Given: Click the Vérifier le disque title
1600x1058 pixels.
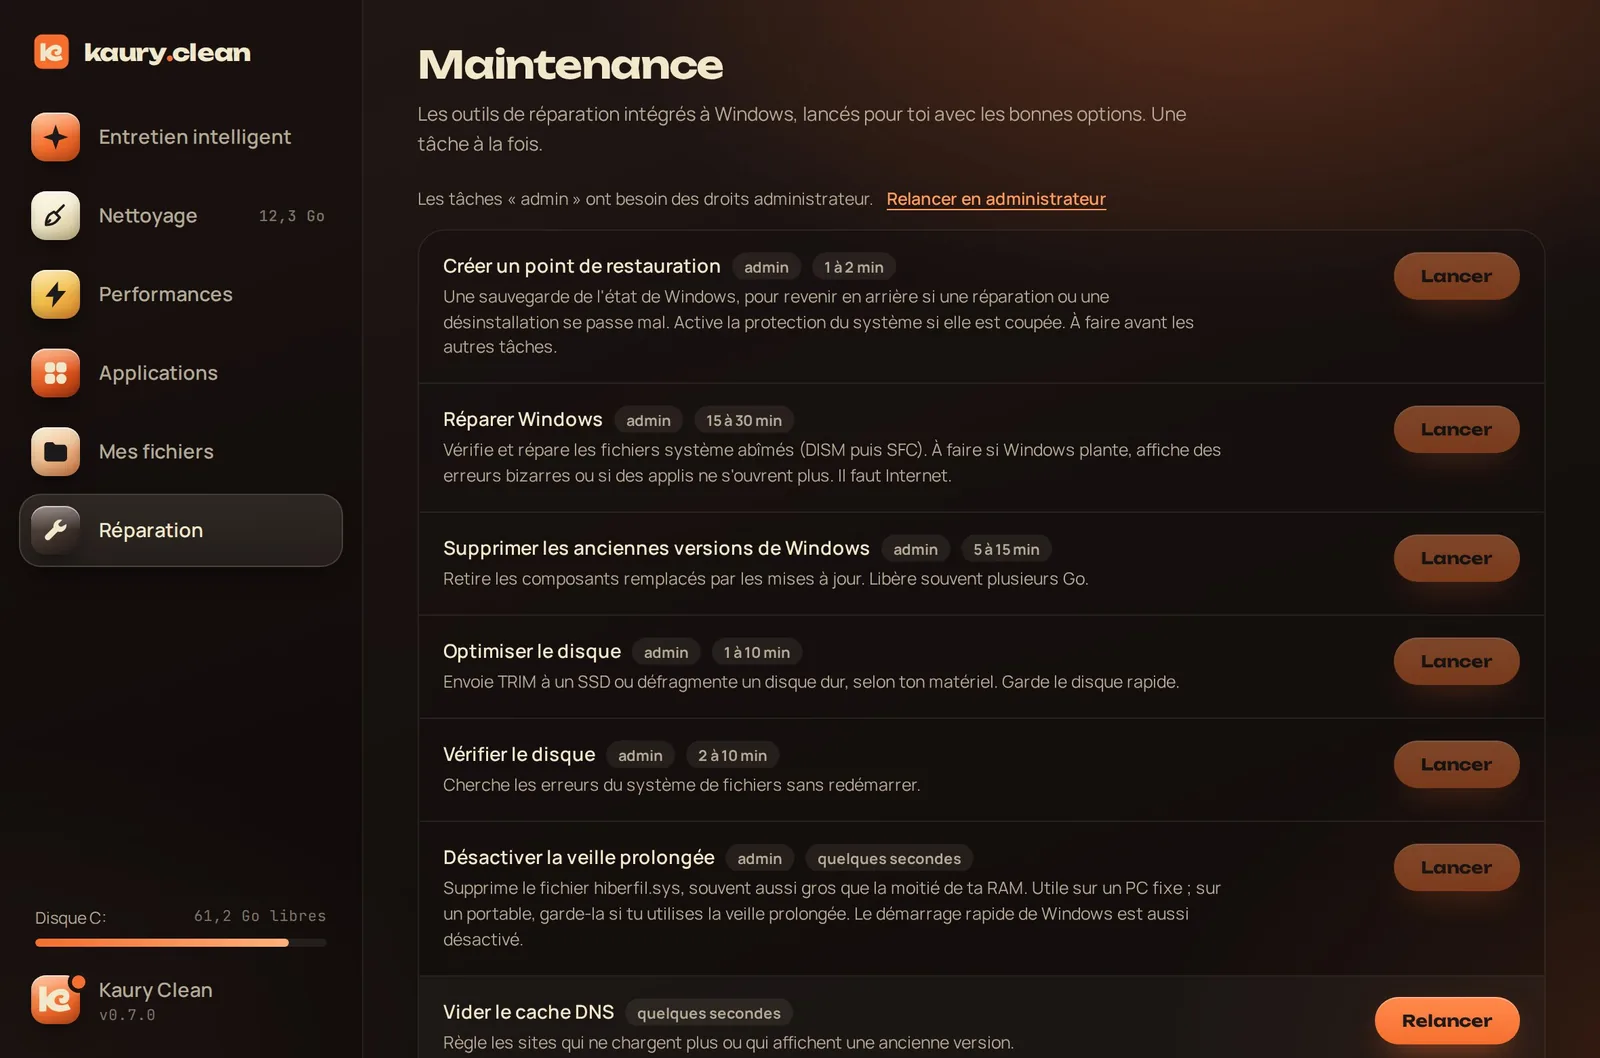Looking at the screenshot, I should pos(519,754).
